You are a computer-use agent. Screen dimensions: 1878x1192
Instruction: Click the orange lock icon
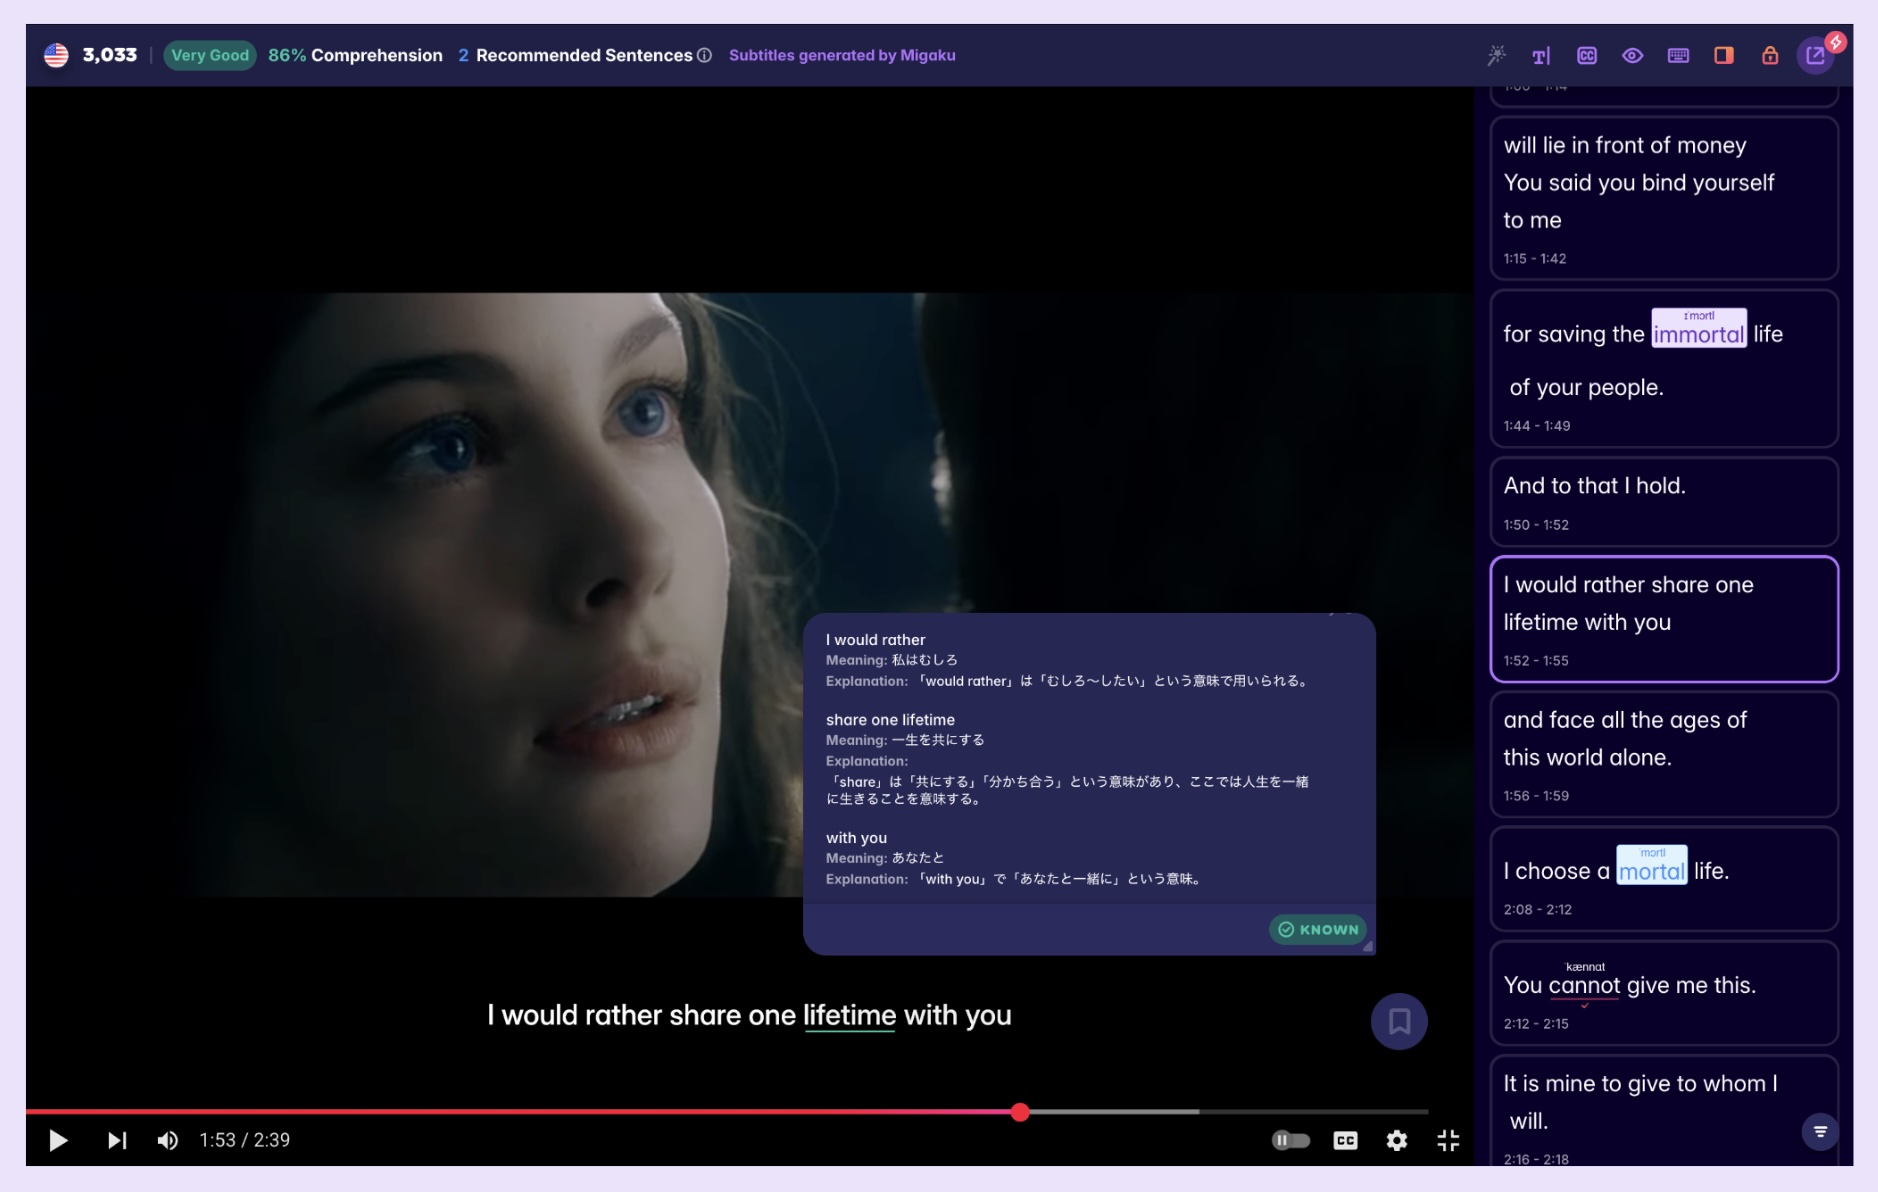coord(1770,55)
